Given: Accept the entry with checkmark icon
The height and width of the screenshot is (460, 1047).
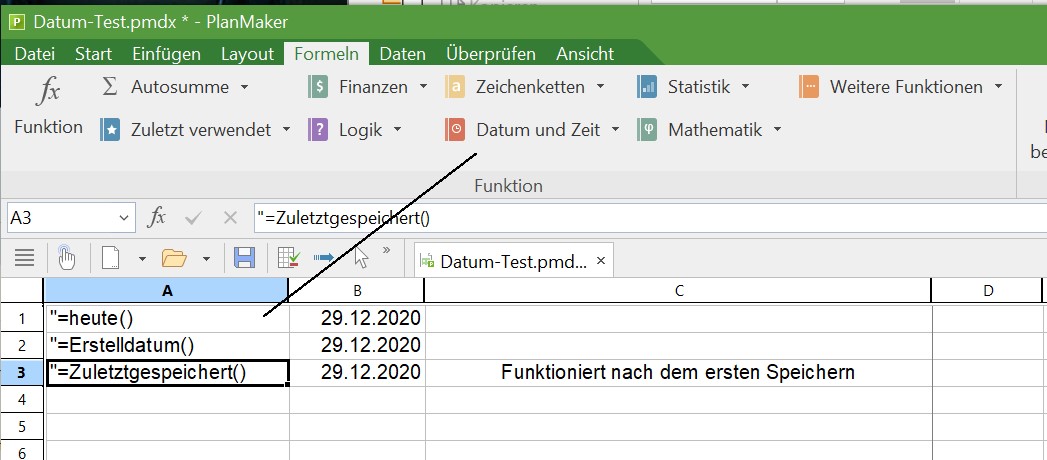Looking at the screenshot, I should [x=194, y=217].
